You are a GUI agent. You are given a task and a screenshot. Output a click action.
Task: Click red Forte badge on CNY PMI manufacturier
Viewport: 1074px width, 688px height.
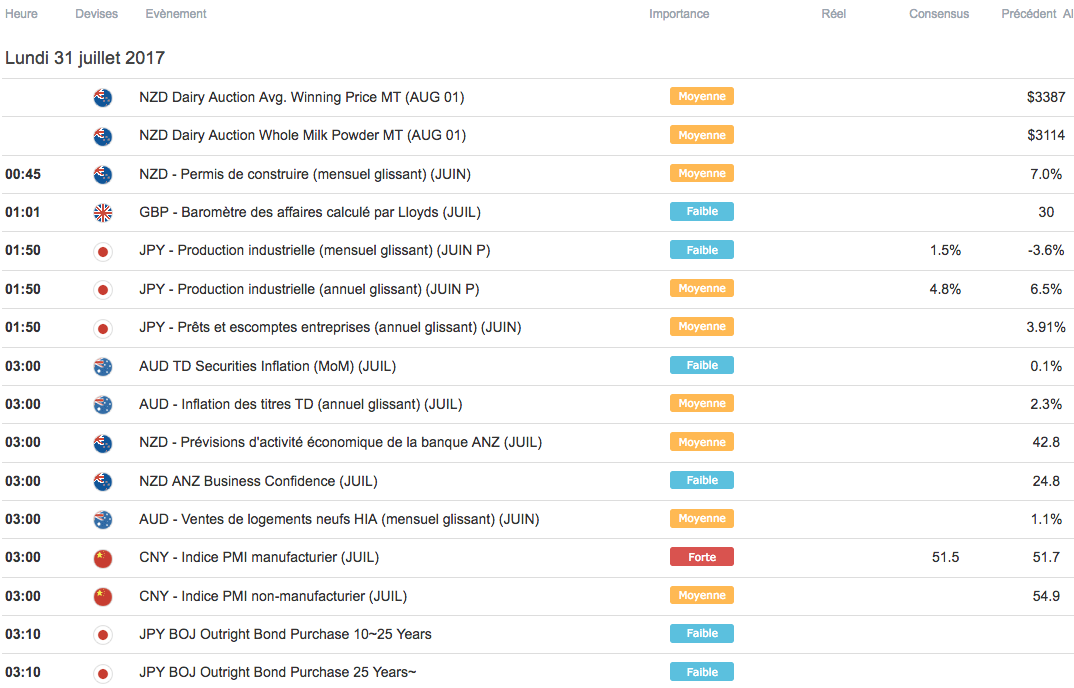[x=702, y=557]
